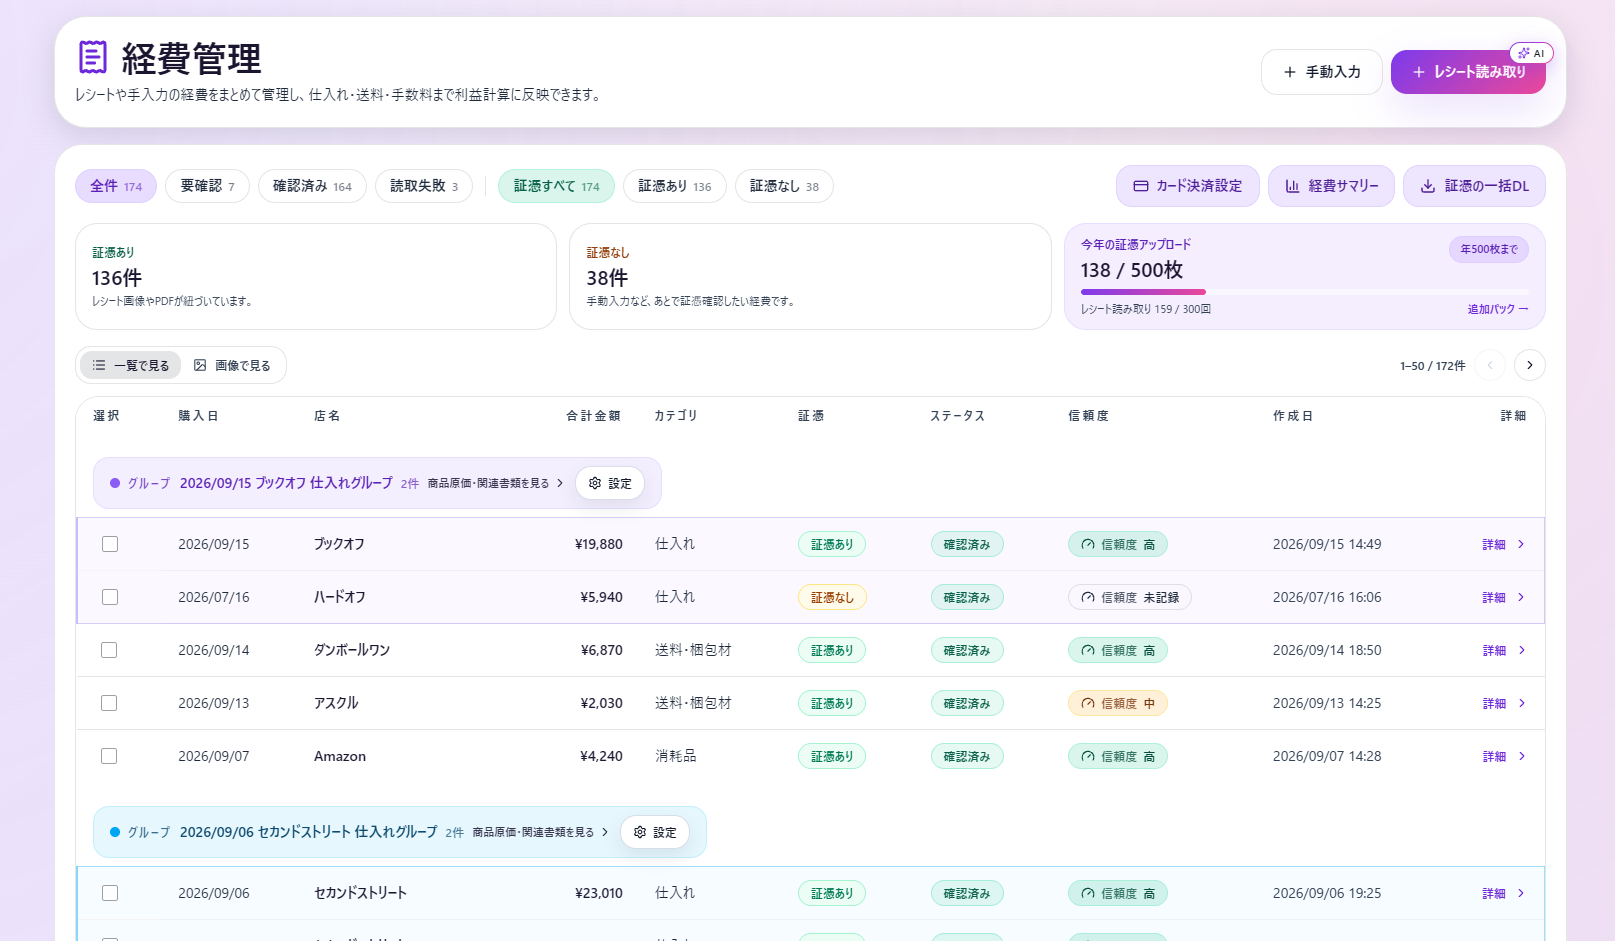Click the purple dot of ブックオフ group
The width and height of the screenshot is (1615, 941).
(115, 483)
